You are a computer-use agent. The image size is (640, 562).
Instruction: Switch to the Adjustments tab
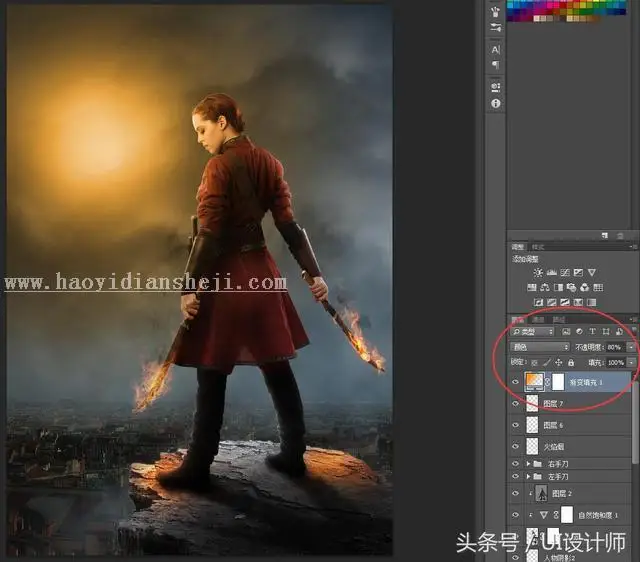[x=518, y=247]
